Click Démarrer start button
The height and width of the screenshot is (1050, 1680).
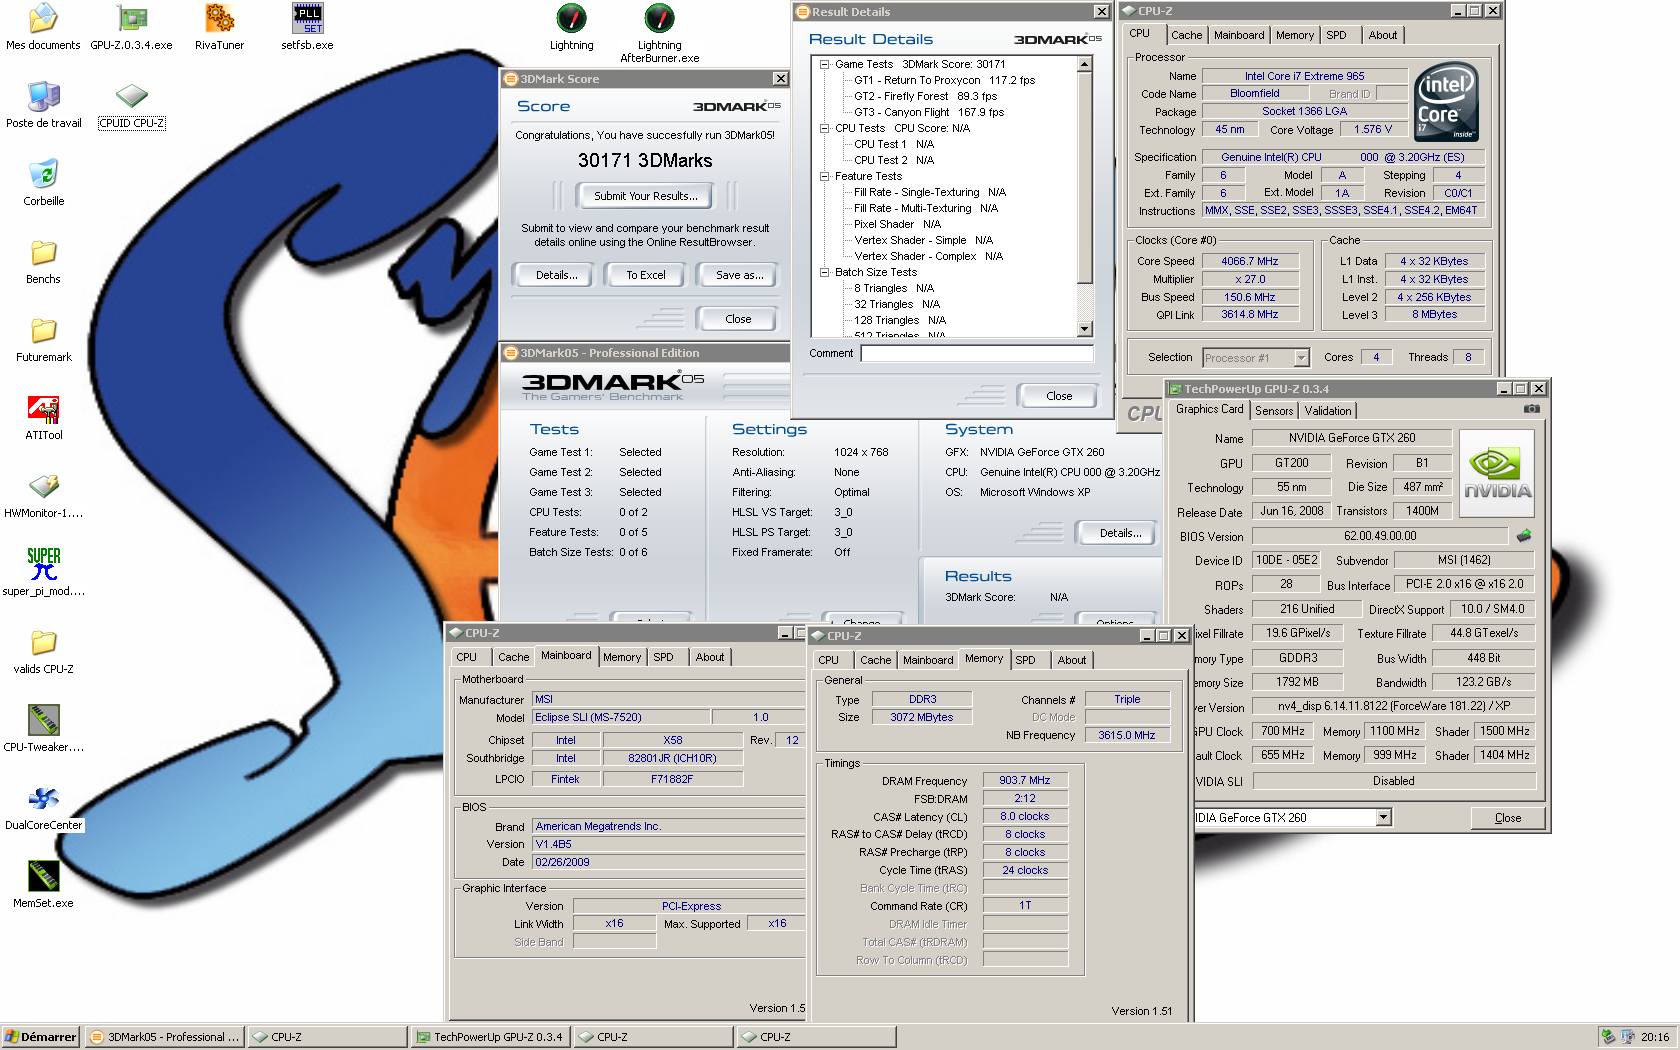[41, 1037]
